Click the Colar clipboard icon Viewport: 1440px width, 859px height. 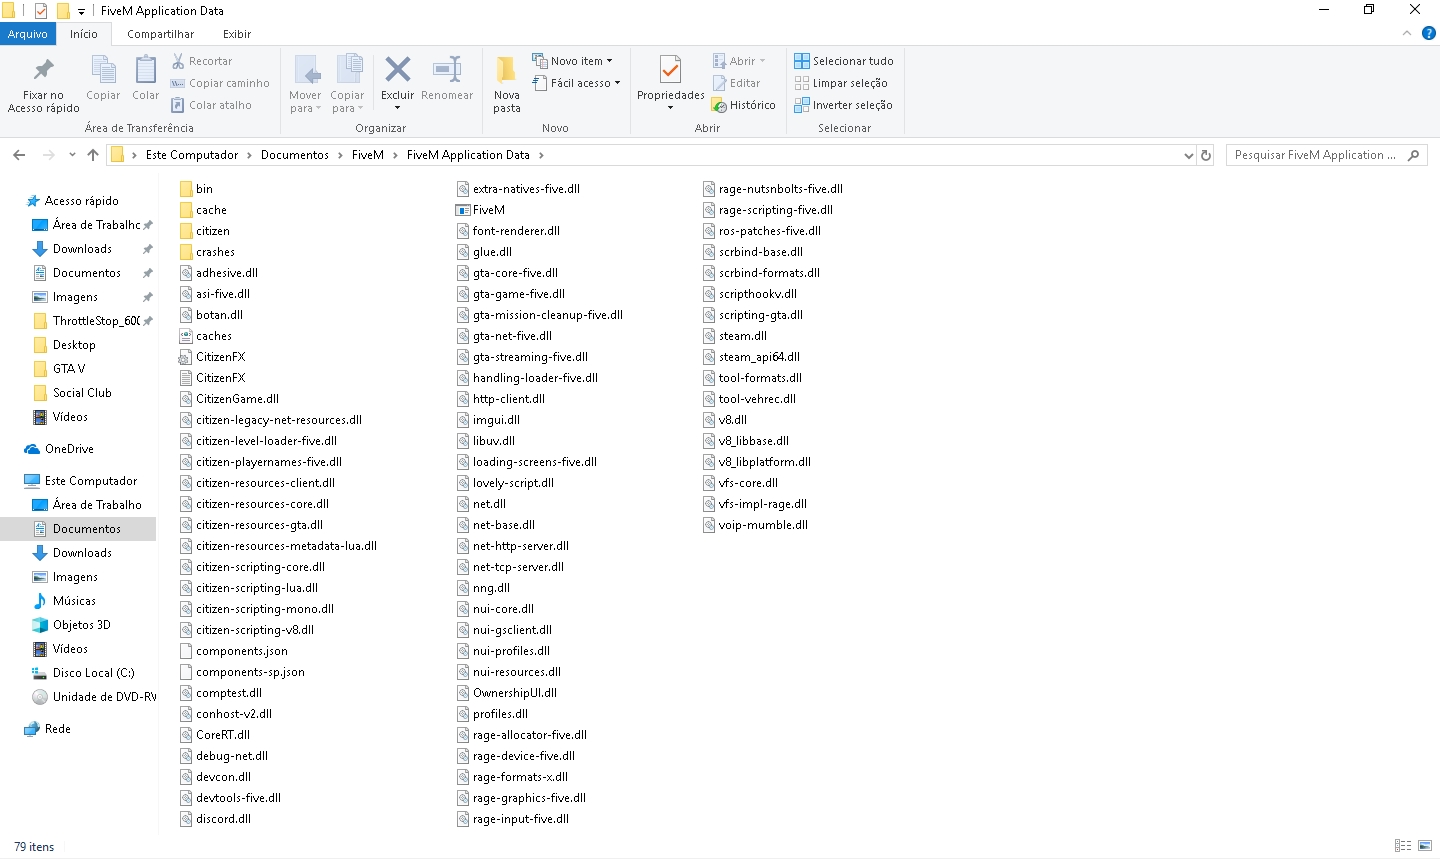click(146, 70)
